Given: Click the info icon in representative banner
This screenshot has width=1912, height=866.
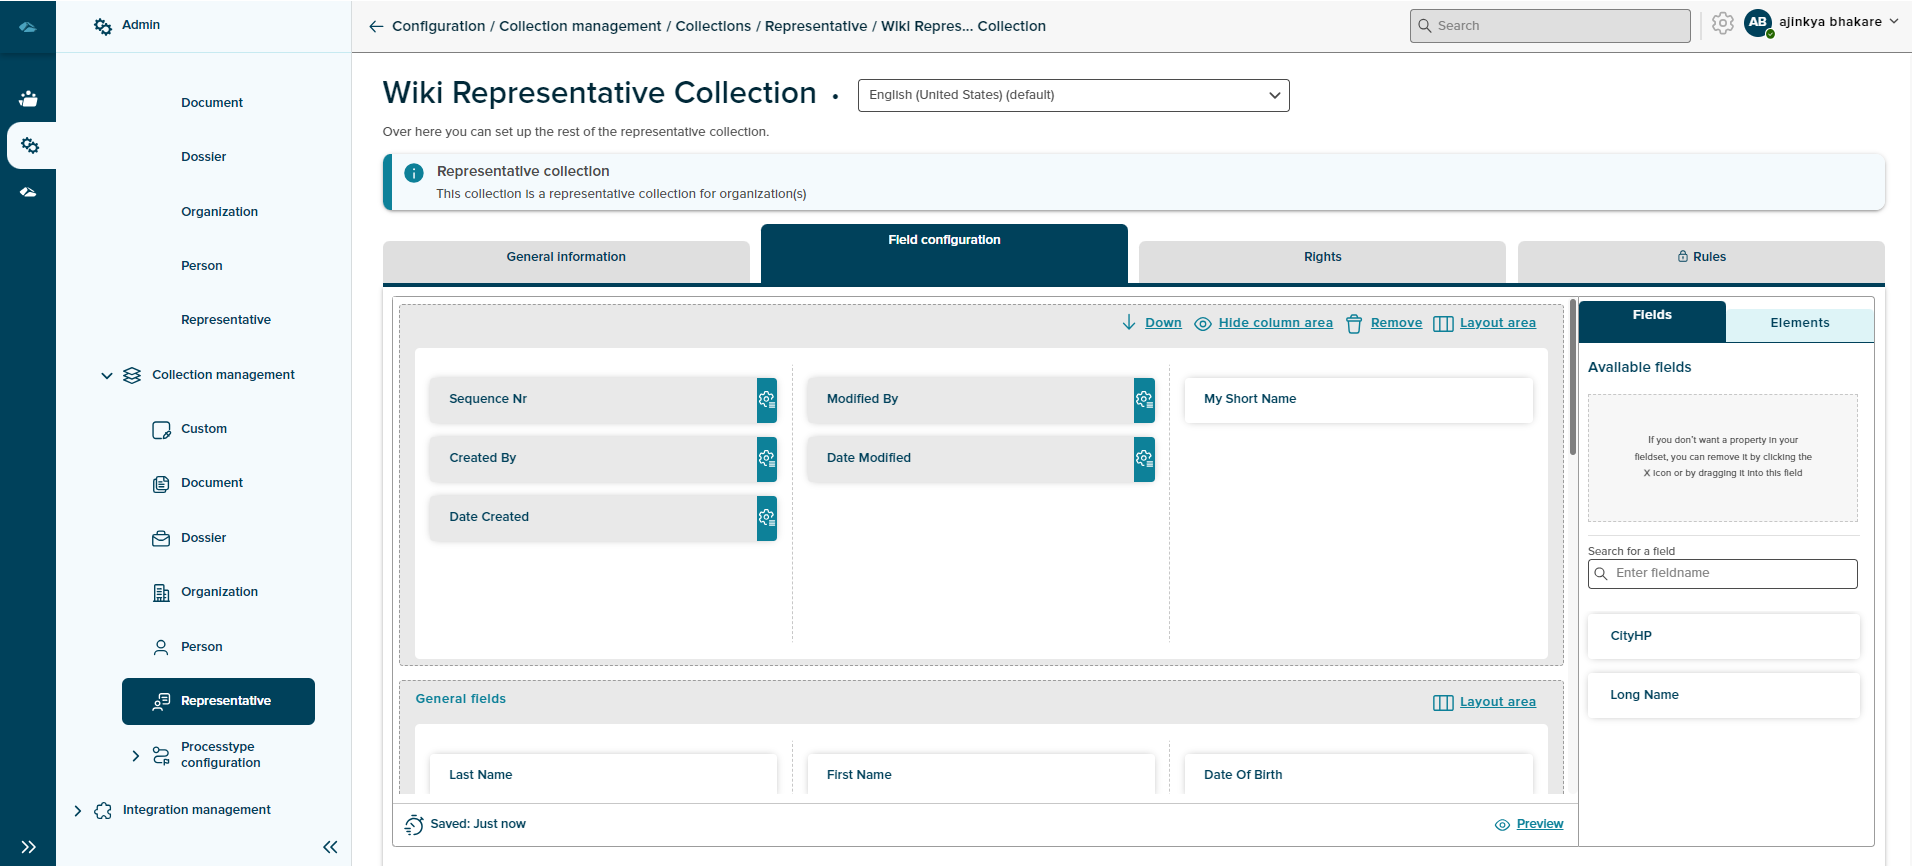Looking at the screenshot, I should [x=414, y=173].
